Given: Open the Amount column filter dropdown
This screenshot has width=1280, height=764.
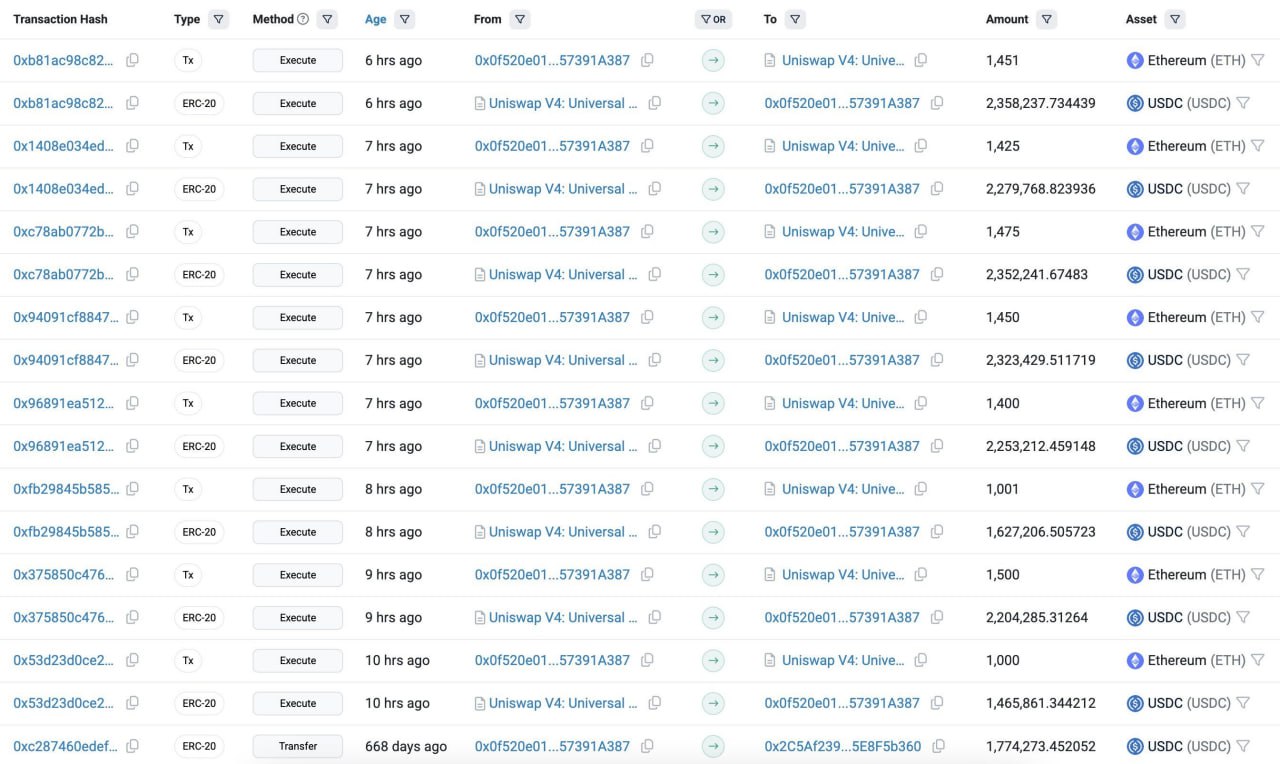Looking at the screenshot, I should coord(1046,19).
